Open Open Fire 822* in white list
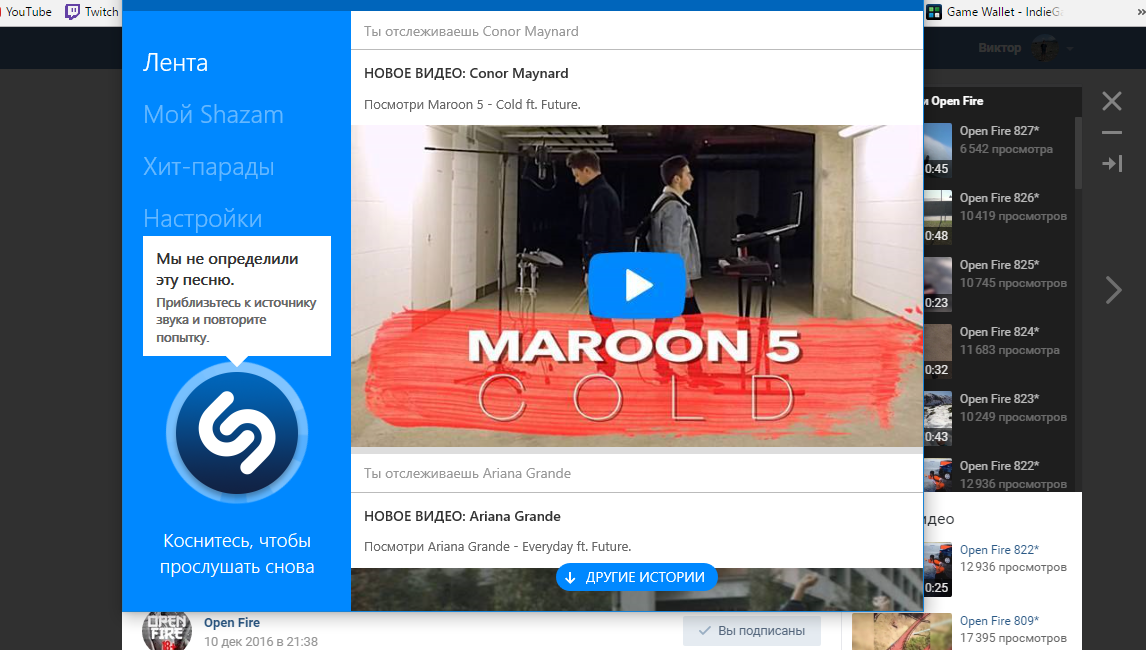Screen dimensions: 1146x650 point(999,550)
